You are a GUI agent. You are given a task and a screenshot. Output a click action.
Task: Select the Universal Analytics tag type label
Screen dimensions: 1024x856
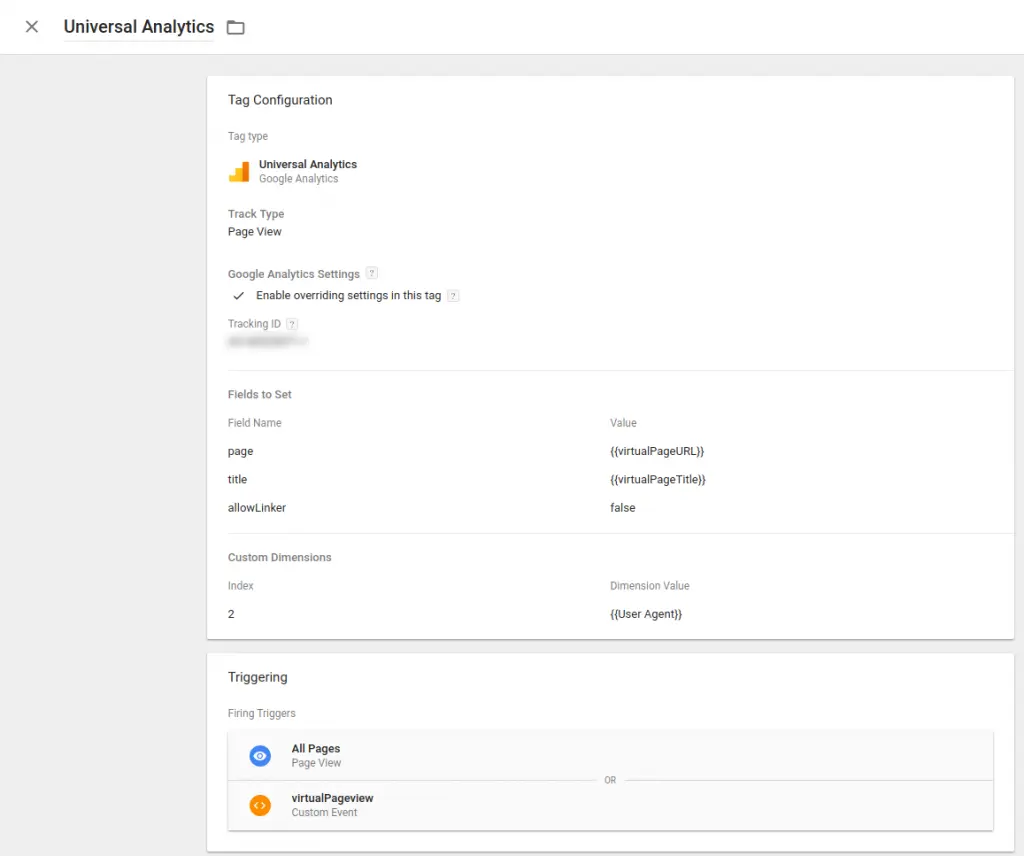308,164
